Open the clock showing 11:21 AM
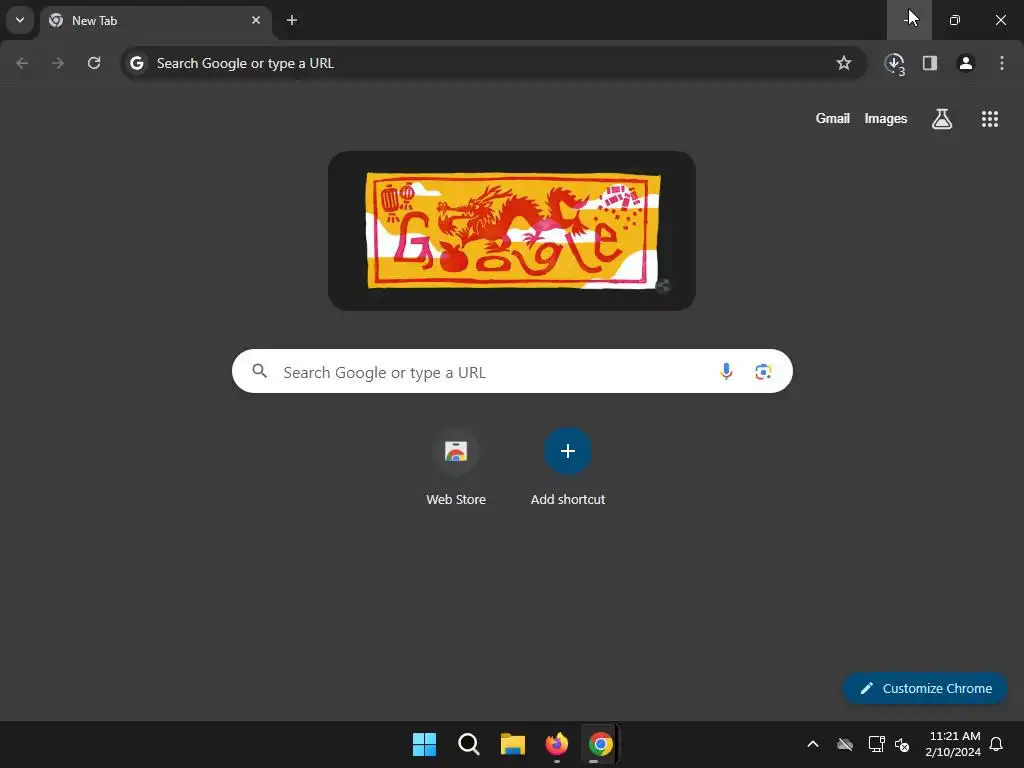Viewport: 1024px width, 768px height. point(953,744)
